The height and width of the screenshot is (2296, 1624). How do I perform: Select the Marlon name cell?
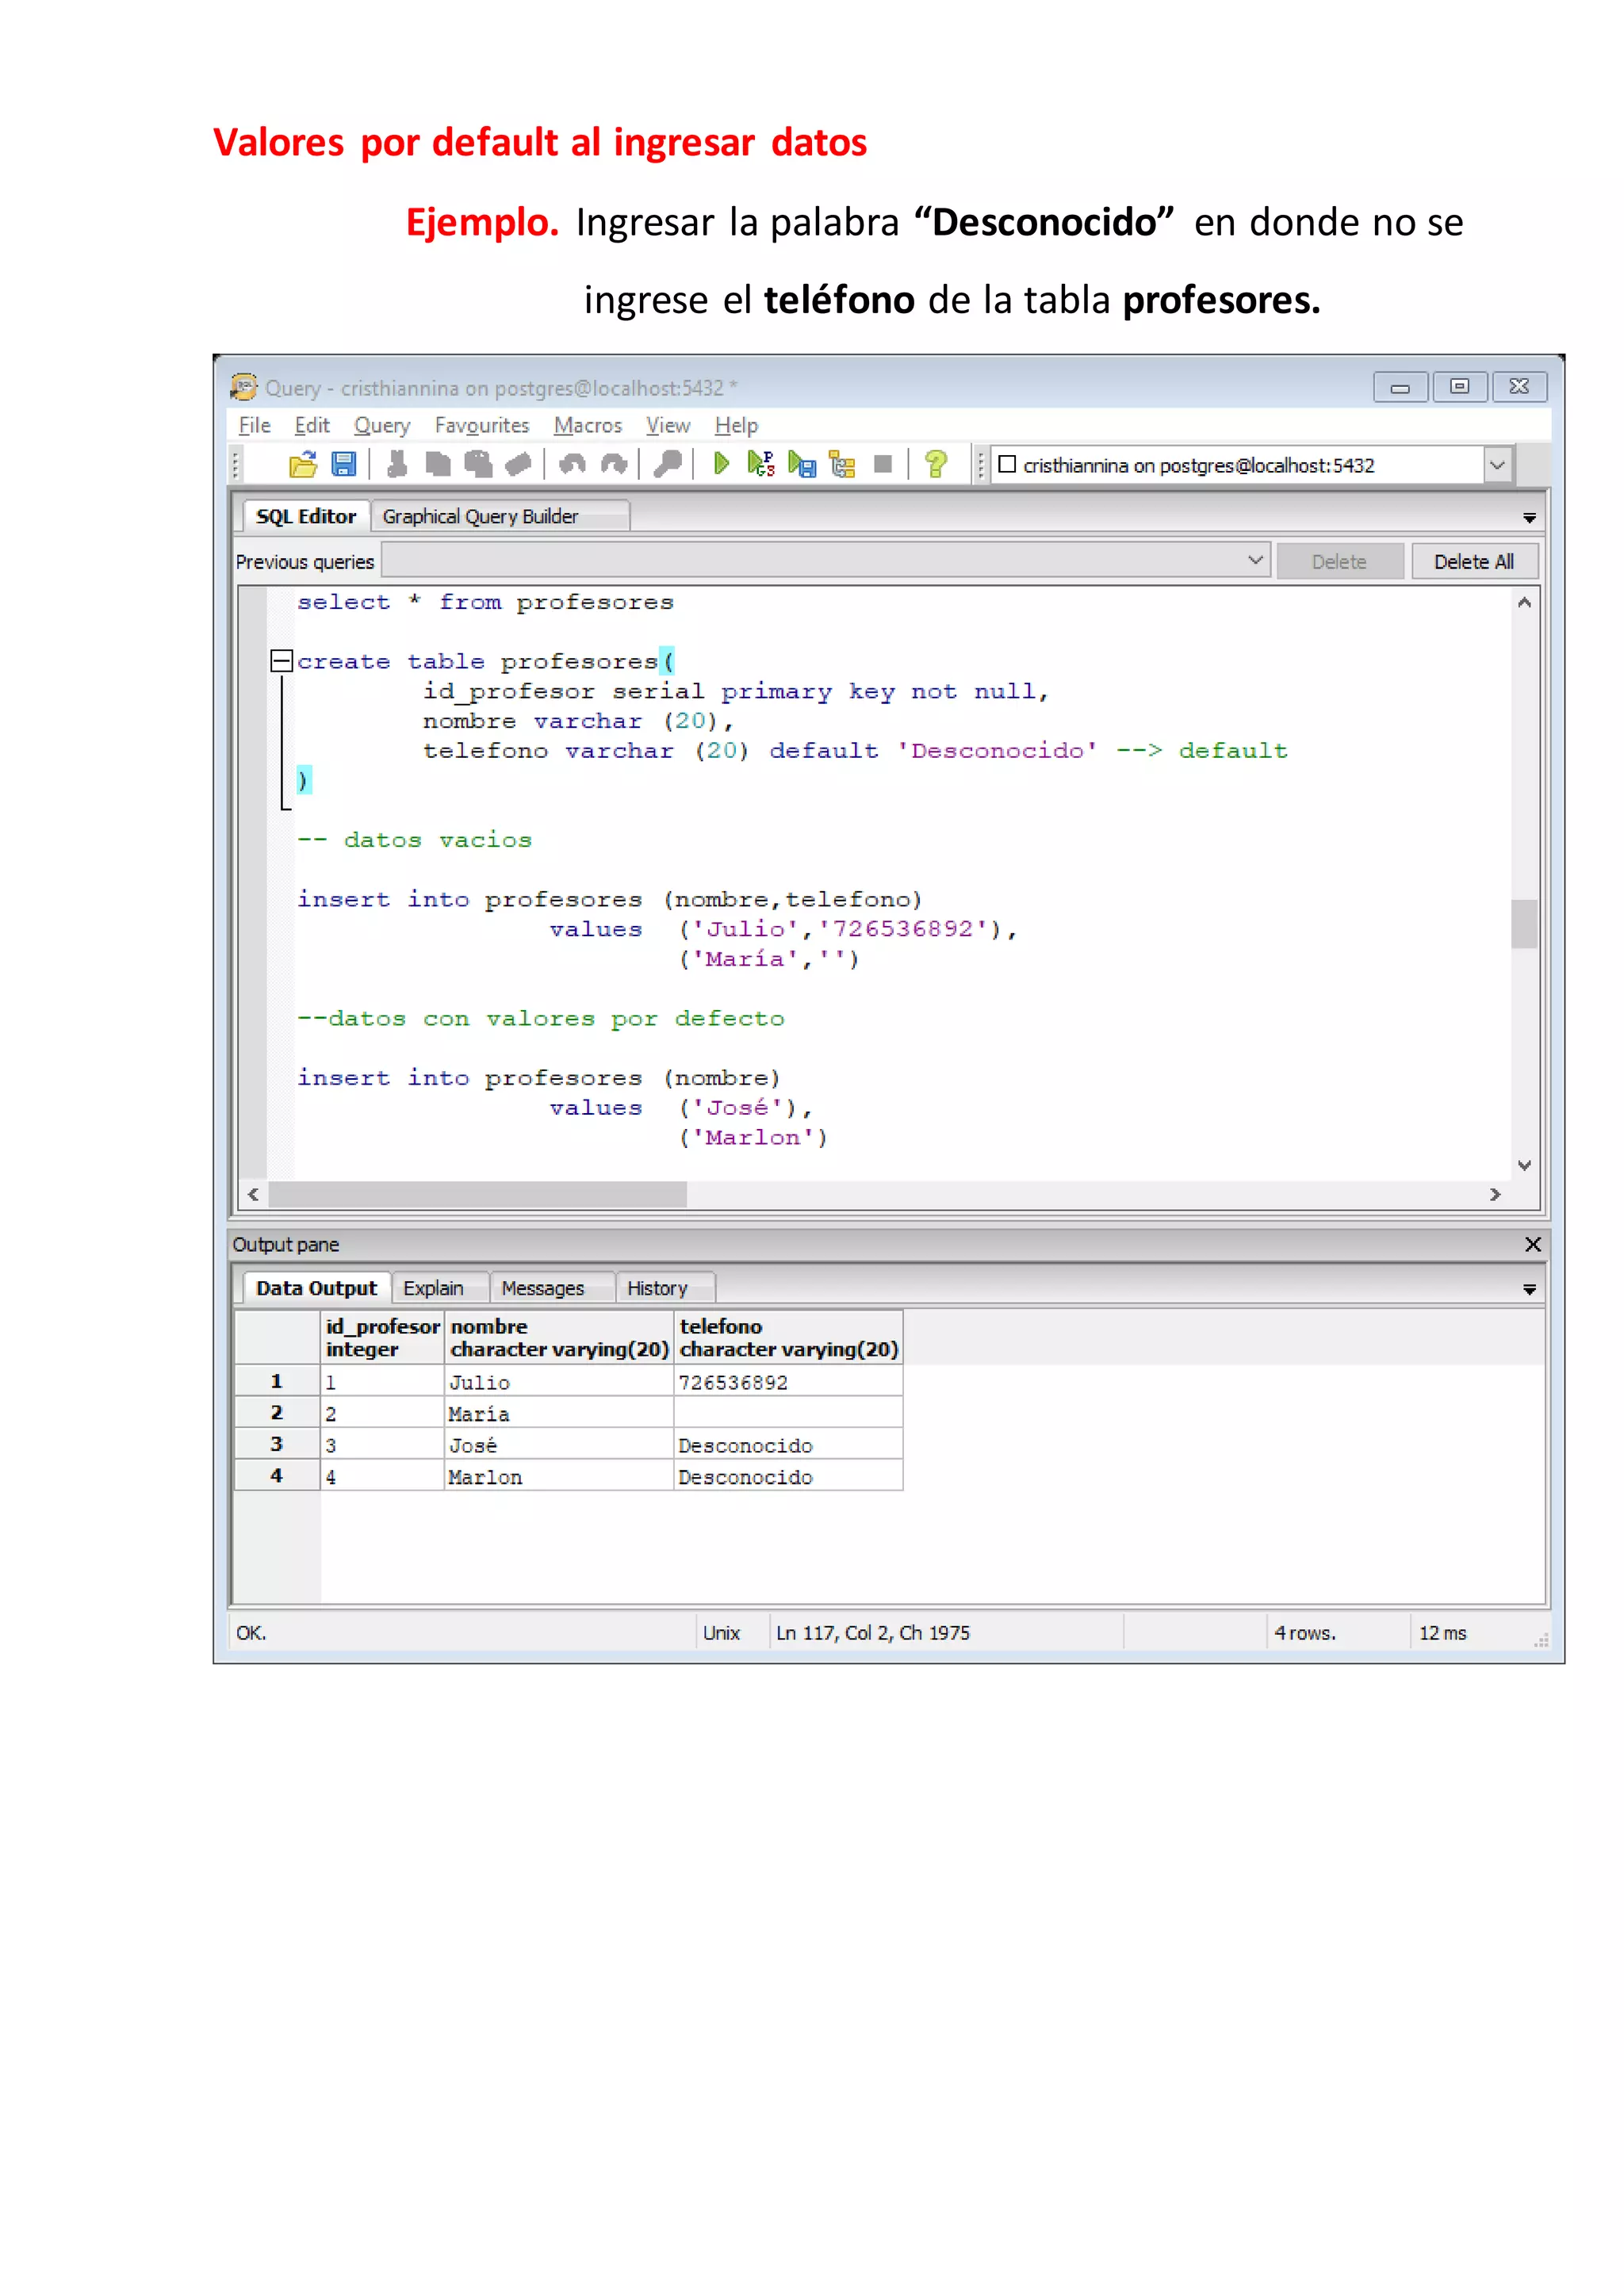(x=559, y=1477)
